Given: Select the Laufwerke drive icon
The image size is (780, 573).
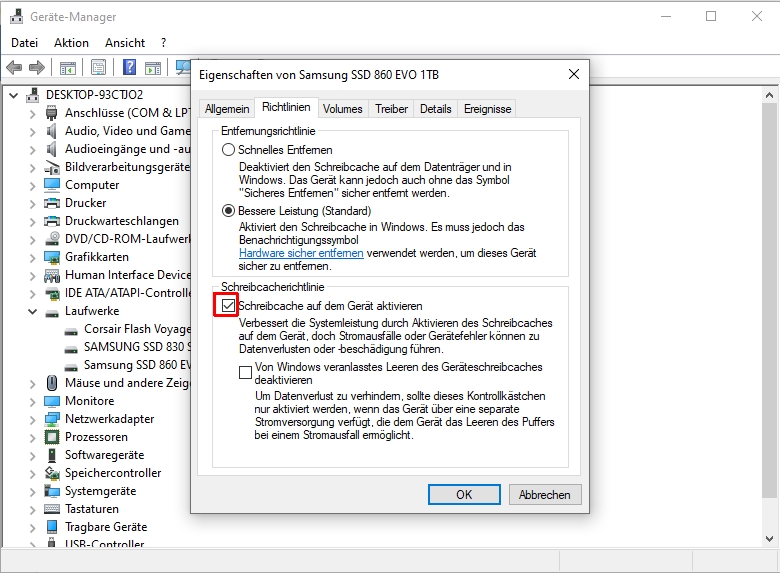Looking at the screenshot, I should point(52,313).
